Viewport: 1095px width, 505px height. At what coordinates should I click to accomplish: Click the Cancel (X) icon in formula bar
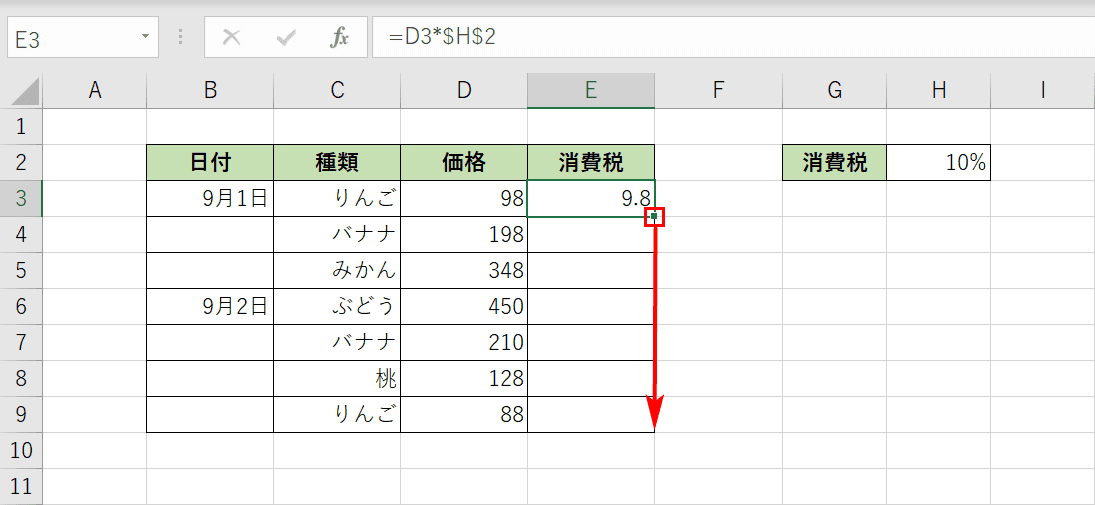point(231,38)
